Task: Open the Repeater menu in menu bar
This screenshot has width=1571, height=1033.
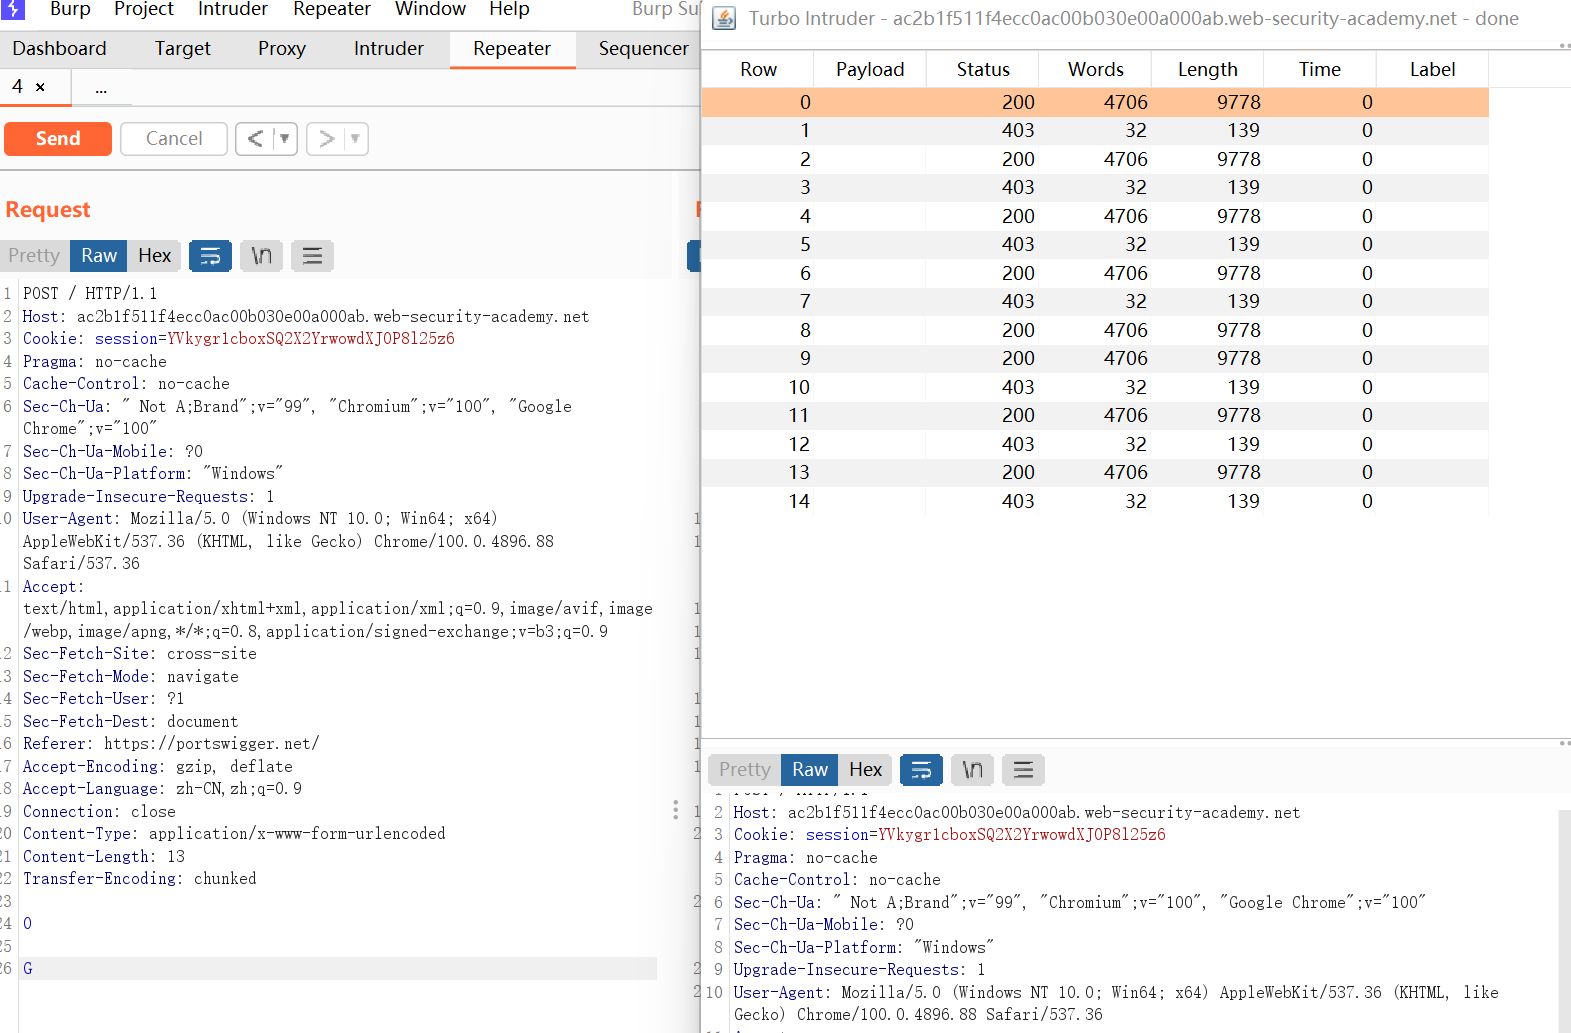Action: click(x=332, y=9)
